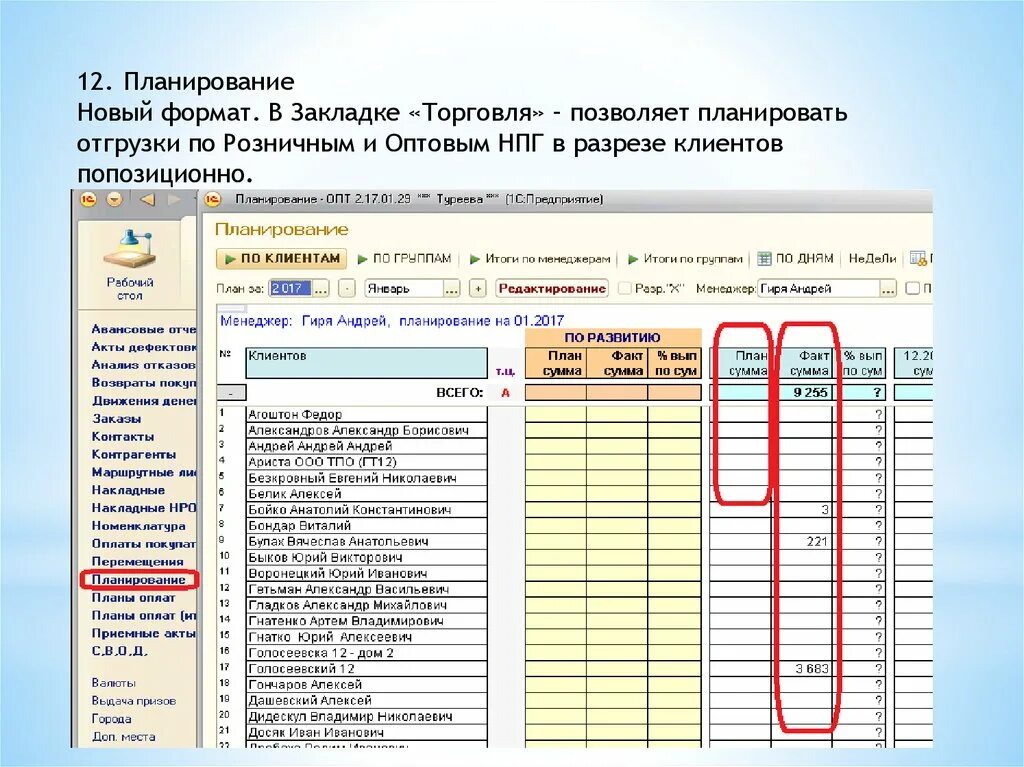Open Анализ отказов in sidebar
The image size is (1024, 767).
click(144, 365)
